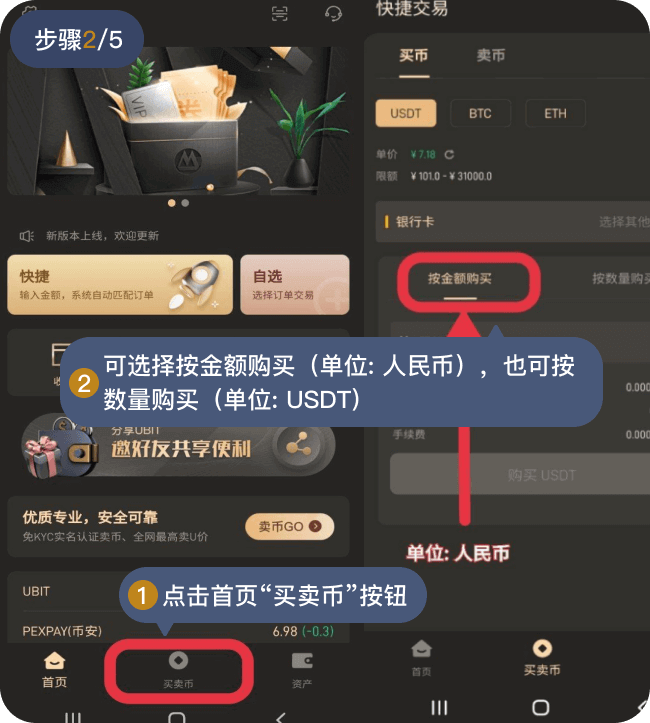This screenshot has width=650, height=723.
Task: Switch to the 买币 tab
Action: [414, 55]
